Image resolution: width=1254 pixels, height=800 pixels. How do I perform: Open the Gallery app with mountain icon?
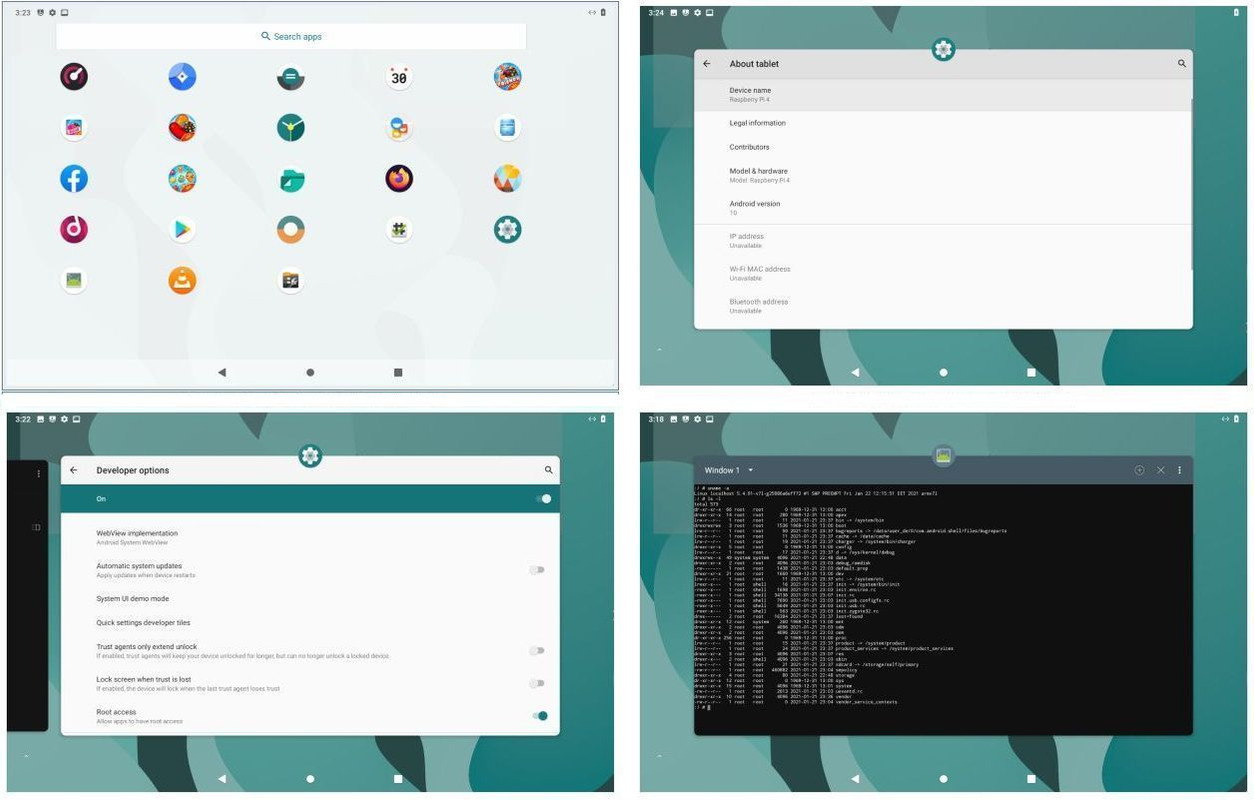508,178
